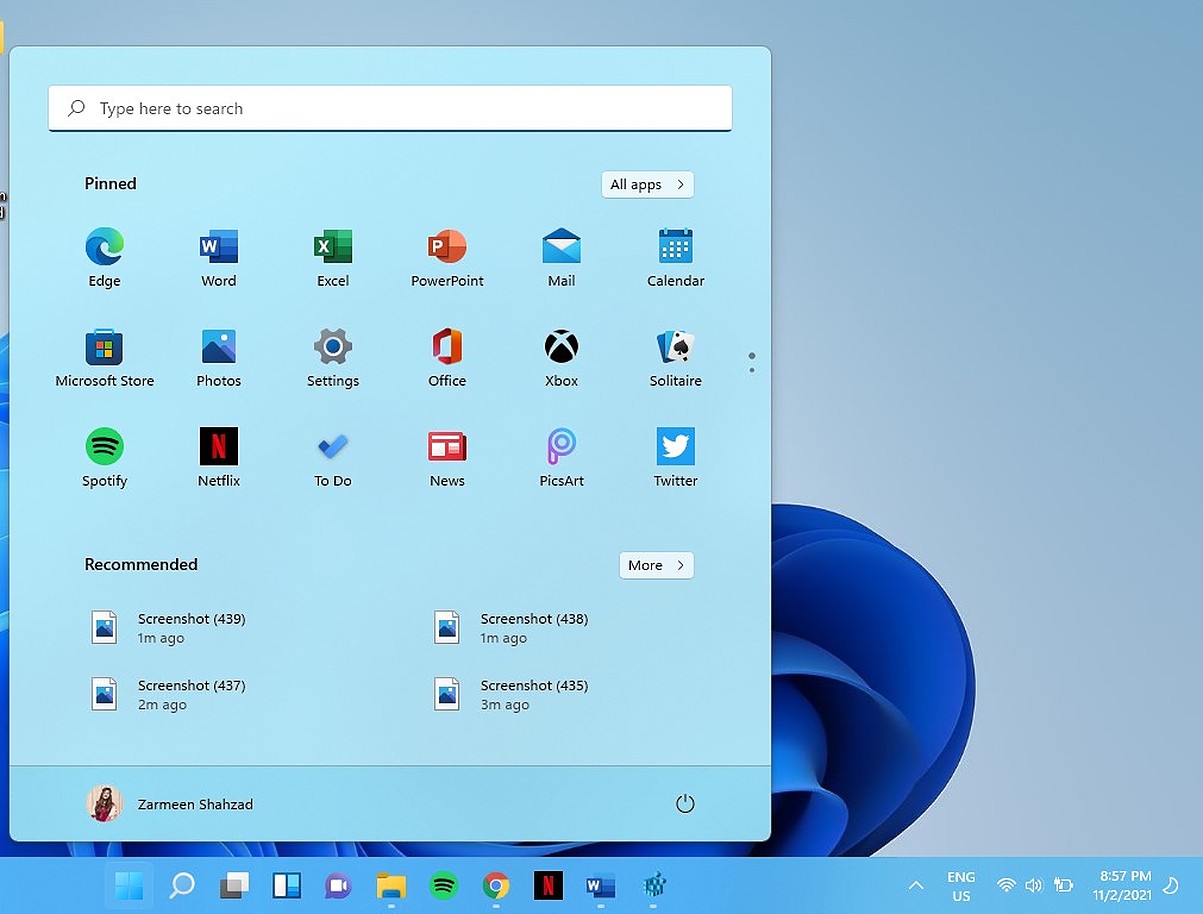Open the power options button
The width and height of the screenshot is (1203, 914).
685,803
